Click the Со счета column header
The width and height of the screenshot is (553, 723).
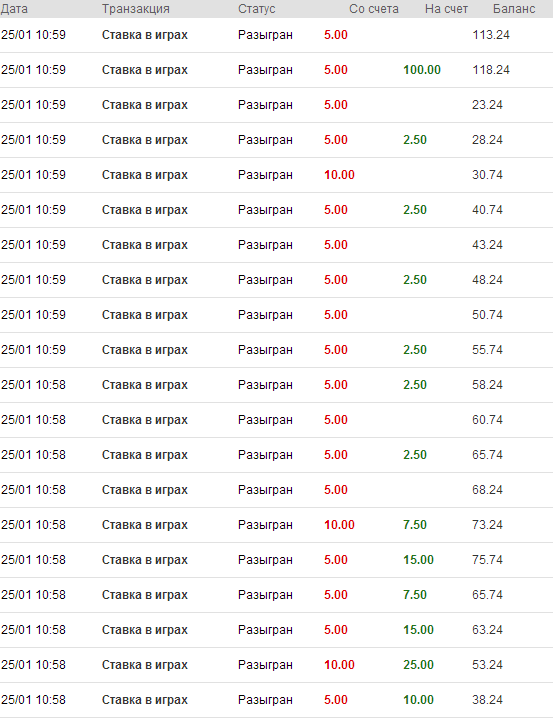[x=374, y=9]
